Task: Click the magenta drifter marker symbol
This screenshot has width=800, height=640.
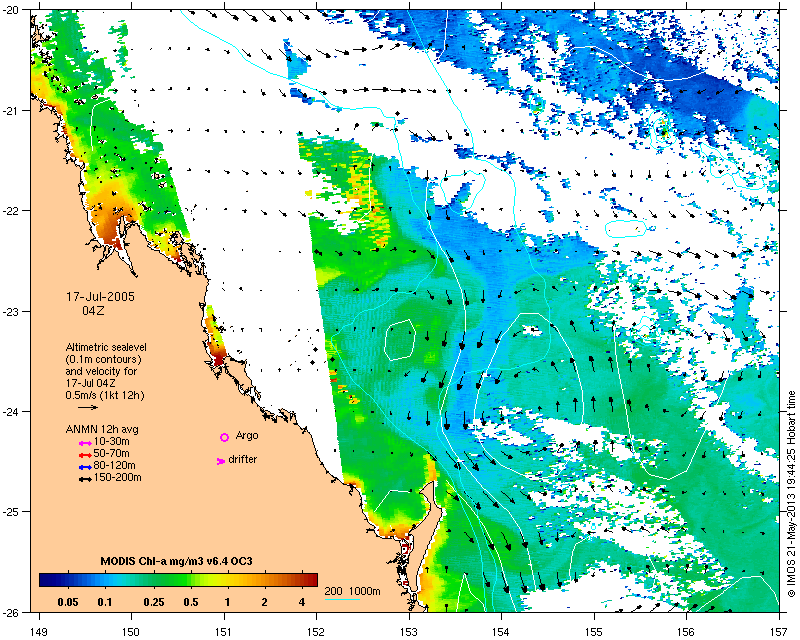Action: (x=221, y=461)
